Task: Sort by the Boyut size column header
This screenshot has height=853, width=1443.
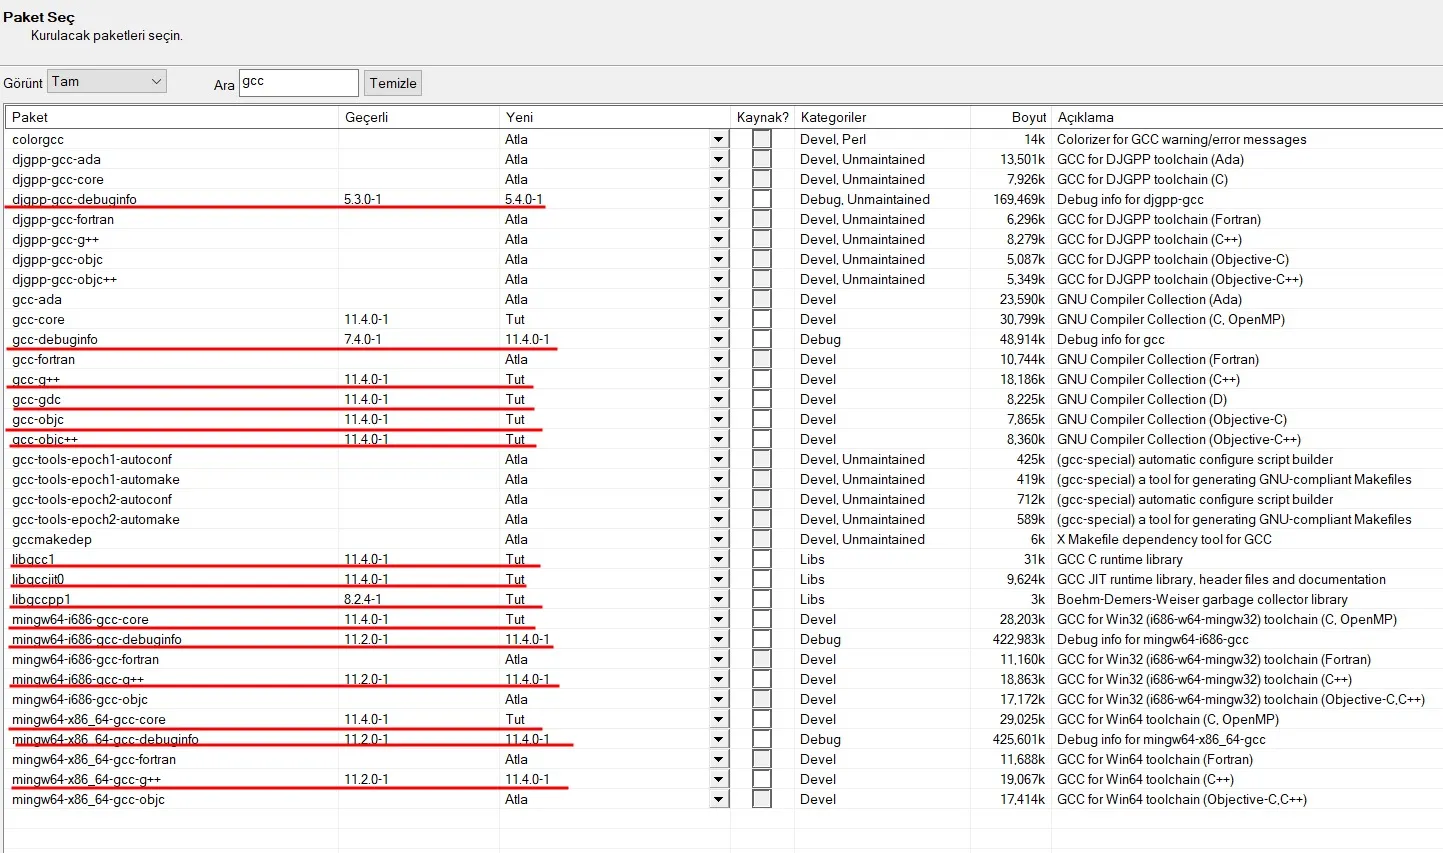Action: (x=1011, y=117)
